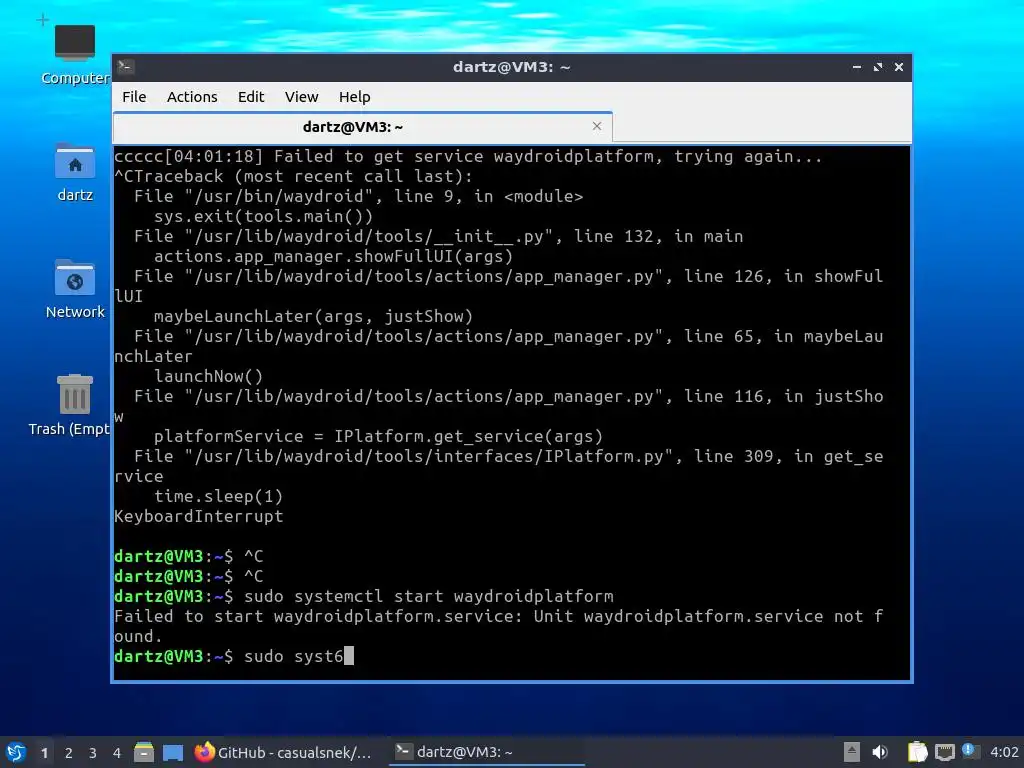Open the File menu

134,97
